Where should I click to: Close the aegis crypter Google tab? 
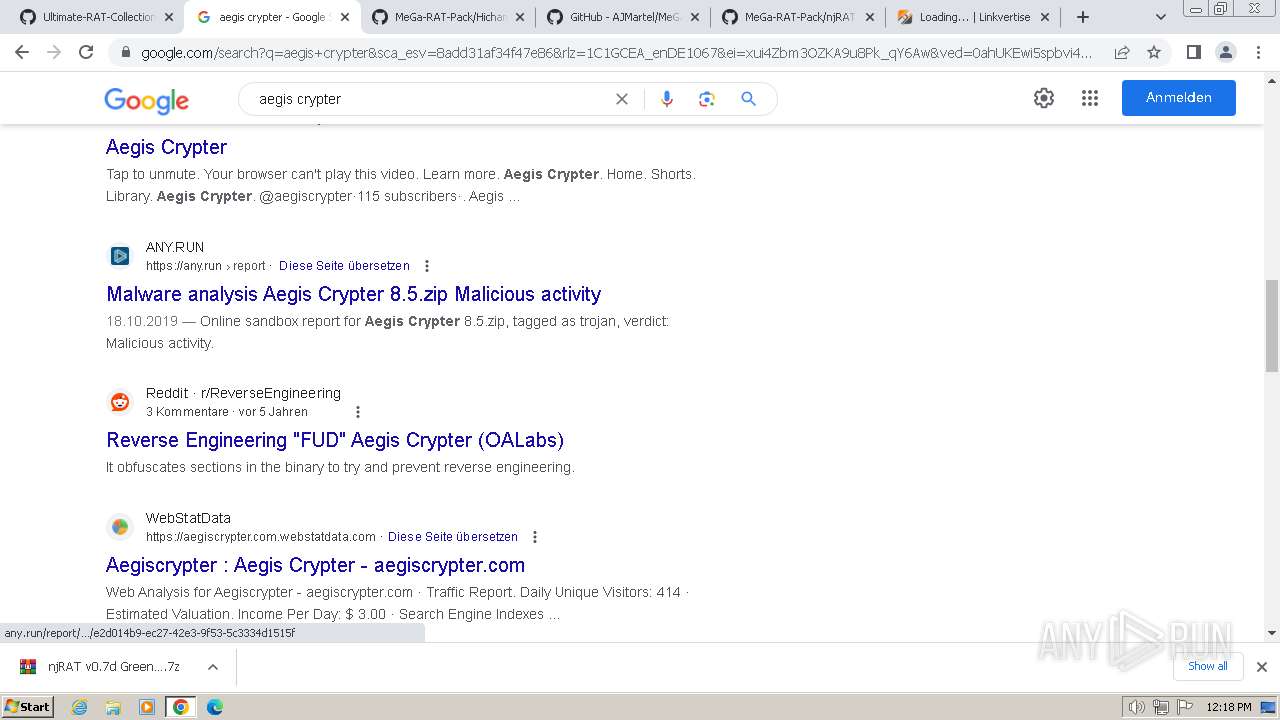tap(345, 17)
